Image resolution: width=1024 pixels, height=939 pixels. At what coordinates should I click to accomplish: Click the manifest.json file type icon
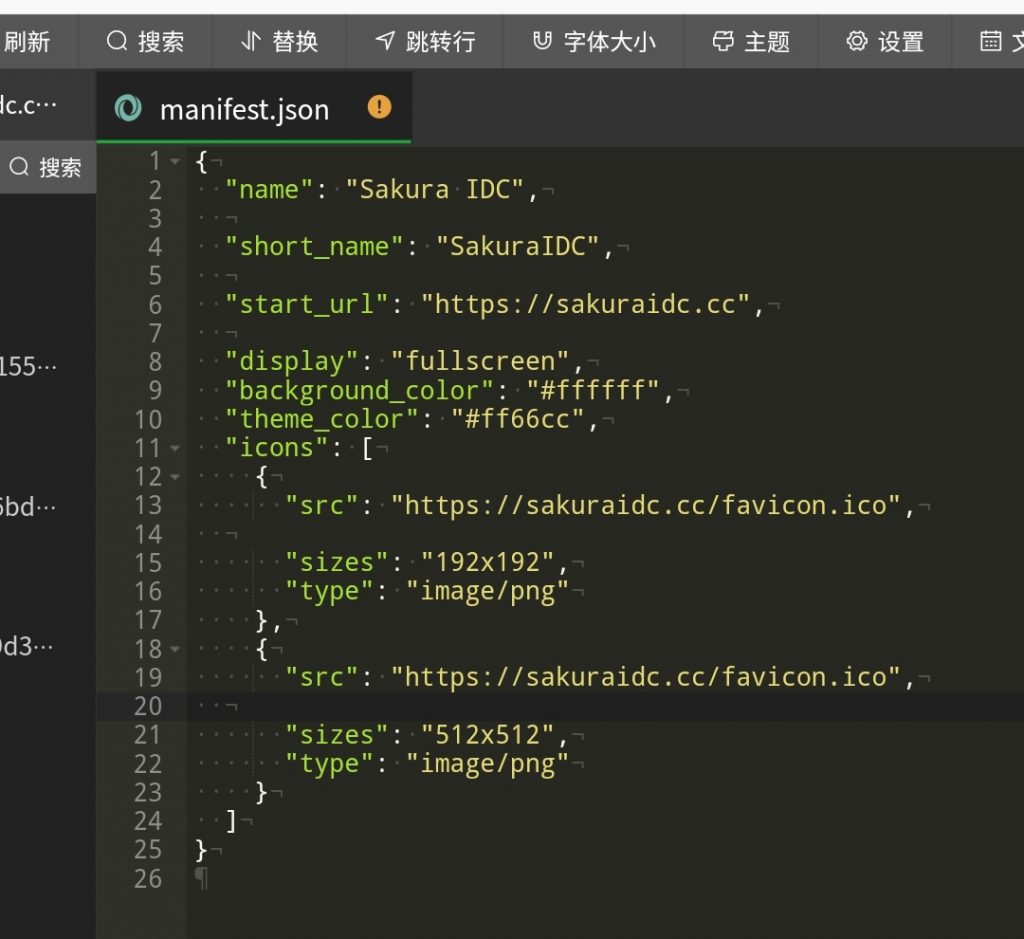pyautogui.click(x=128, y=108)
